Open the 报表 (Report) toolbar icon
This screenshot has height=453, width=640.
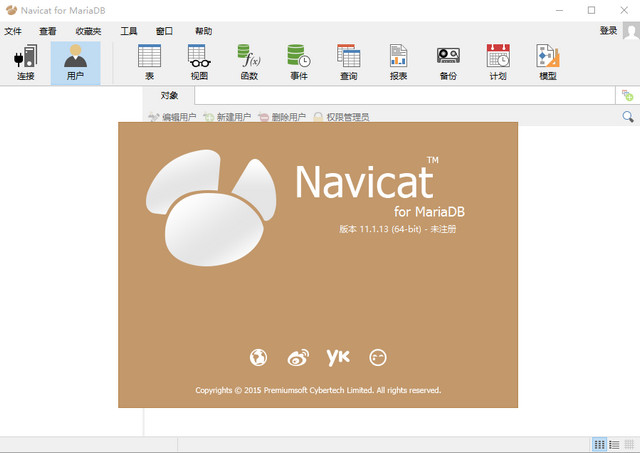(398, 62)
